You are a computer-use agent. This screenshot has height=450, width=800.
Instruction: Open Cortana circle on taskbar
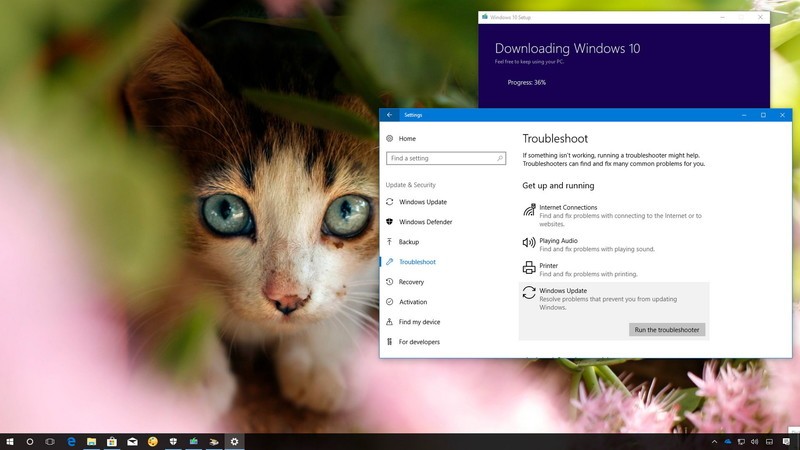click(30, 442)
